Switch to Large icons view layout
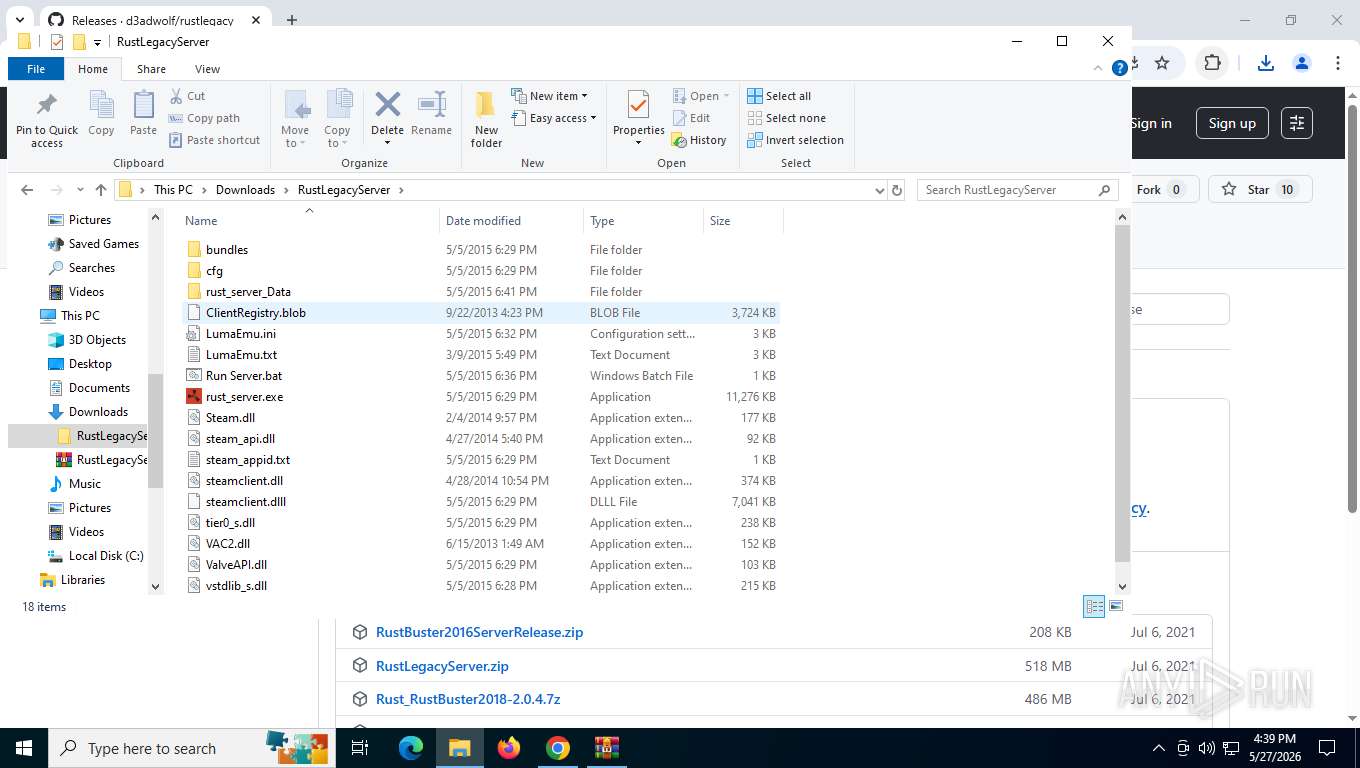 pos(1116,606)
